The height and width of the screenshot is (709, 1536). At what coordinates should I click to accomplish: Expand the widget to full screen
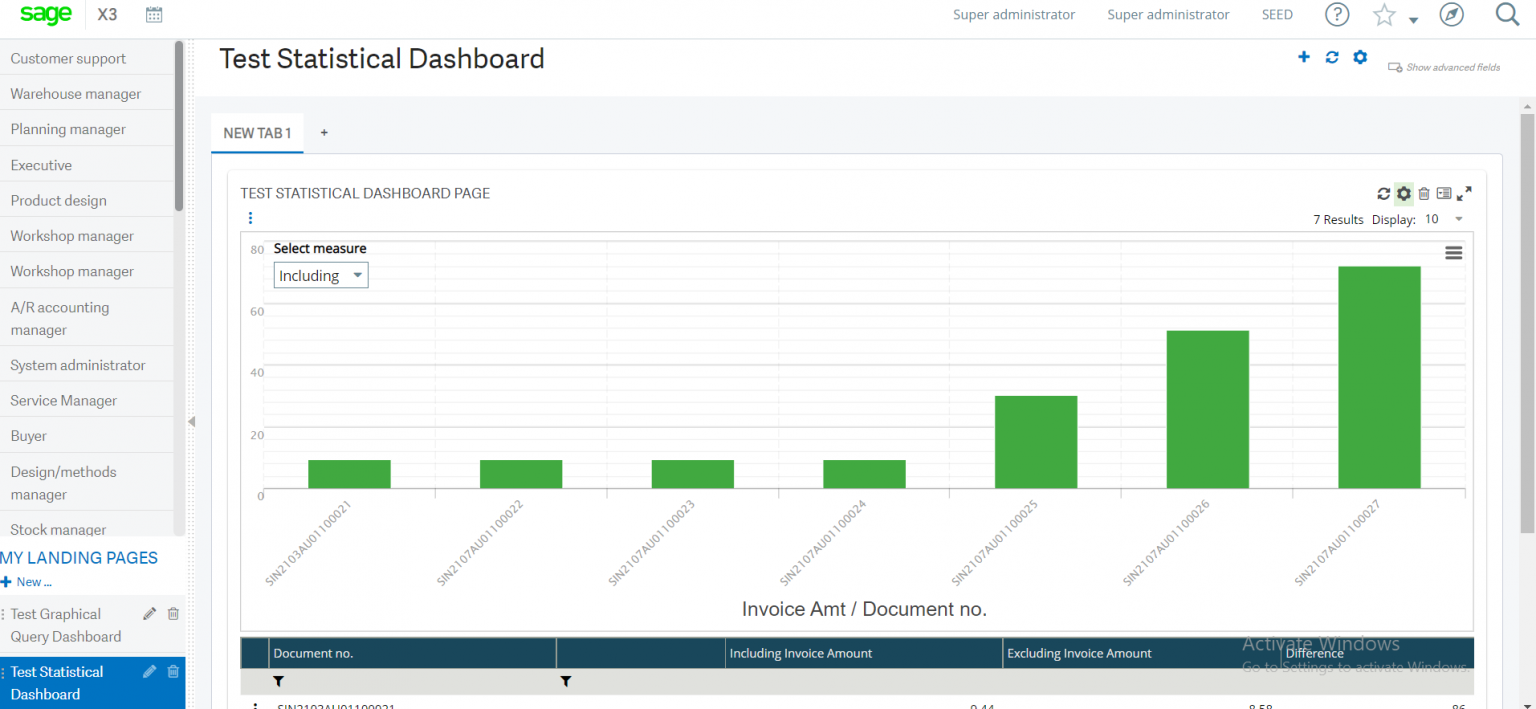tap(1464, 193)
